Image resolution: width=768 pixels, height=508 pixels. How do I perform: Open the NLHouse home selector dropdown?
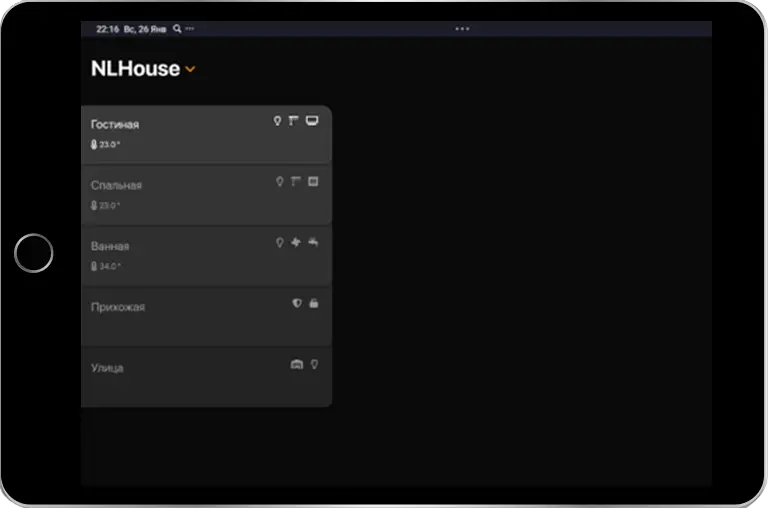191,70
